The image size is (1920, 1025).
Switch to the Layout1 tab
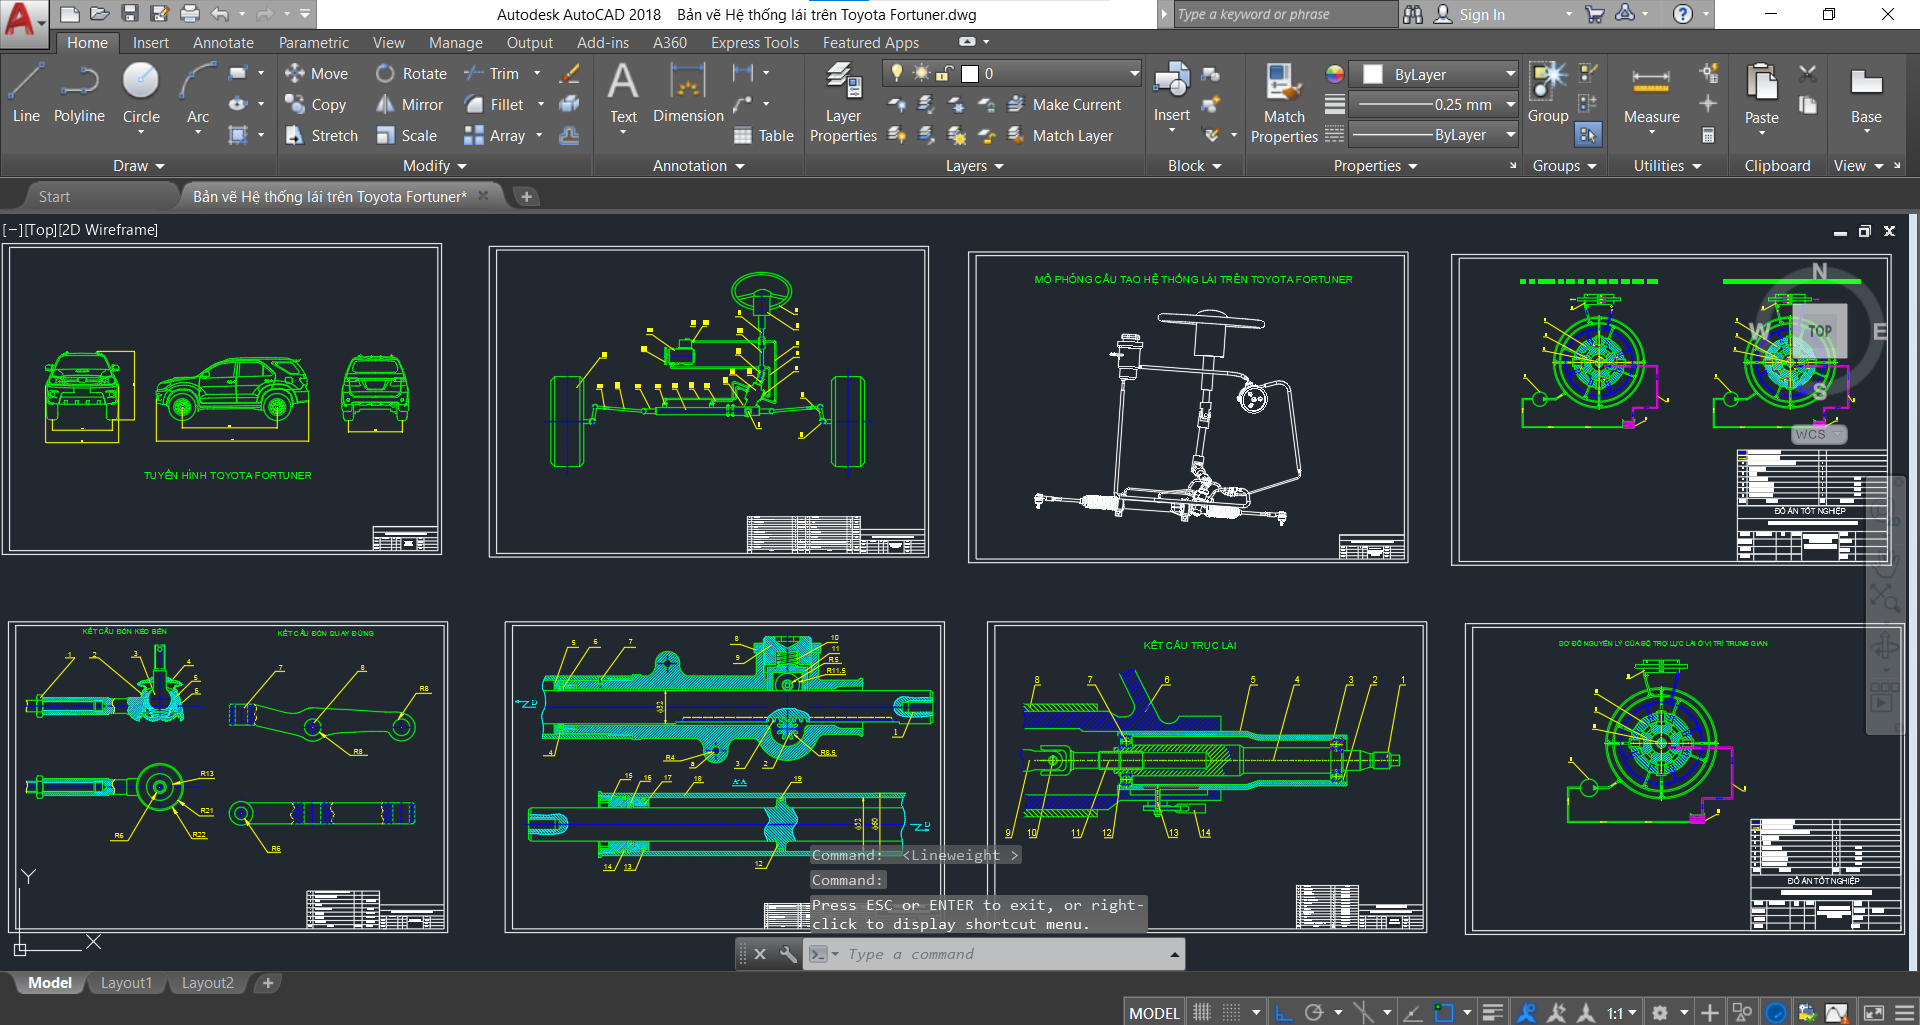pyautogui.click(x=126, y=983)
